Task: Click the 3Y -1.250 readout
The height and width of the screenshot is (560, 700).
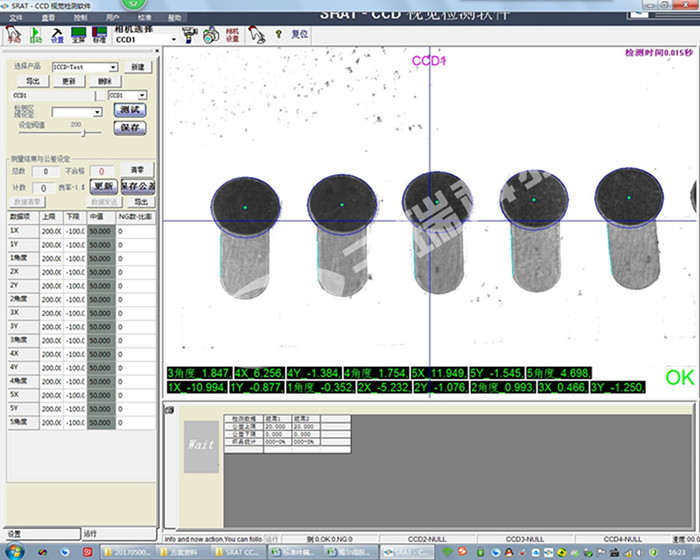Action: point(618,387)
